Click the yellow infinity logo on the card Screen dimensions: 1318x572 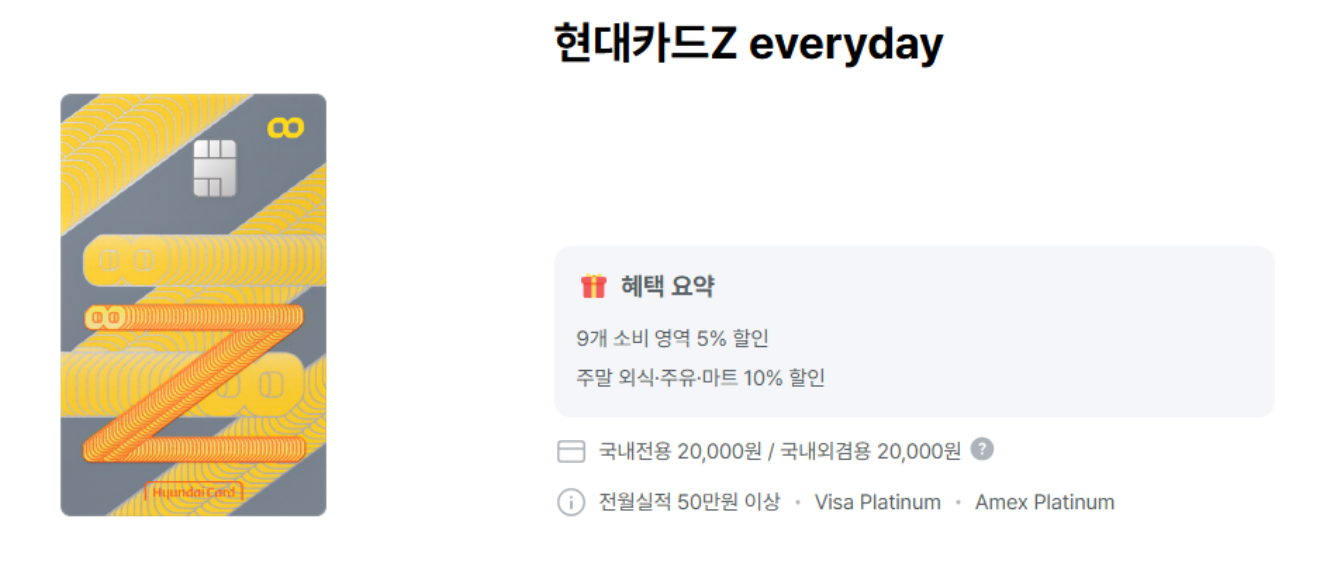(x=286, y=127)
